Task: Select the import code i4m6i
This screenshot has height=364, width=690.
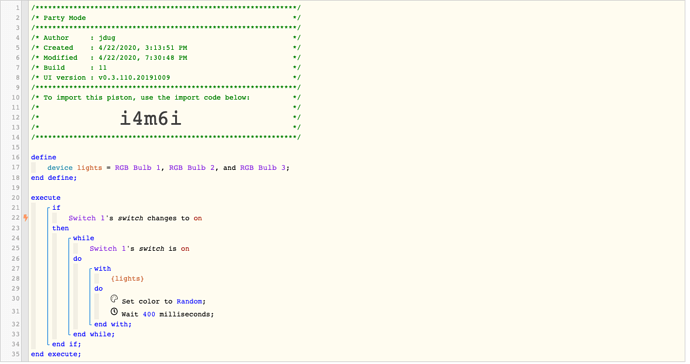Action: click(x=150, y=118)
